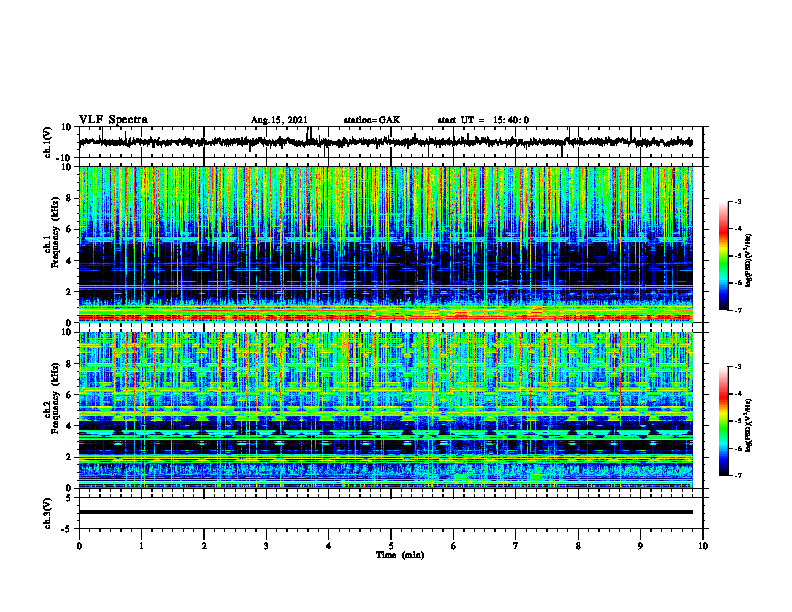This screenshot has width=792, height=612.
Task: Click the '-3' label on ch.1 color scale
Action: (x=737, y=201)
